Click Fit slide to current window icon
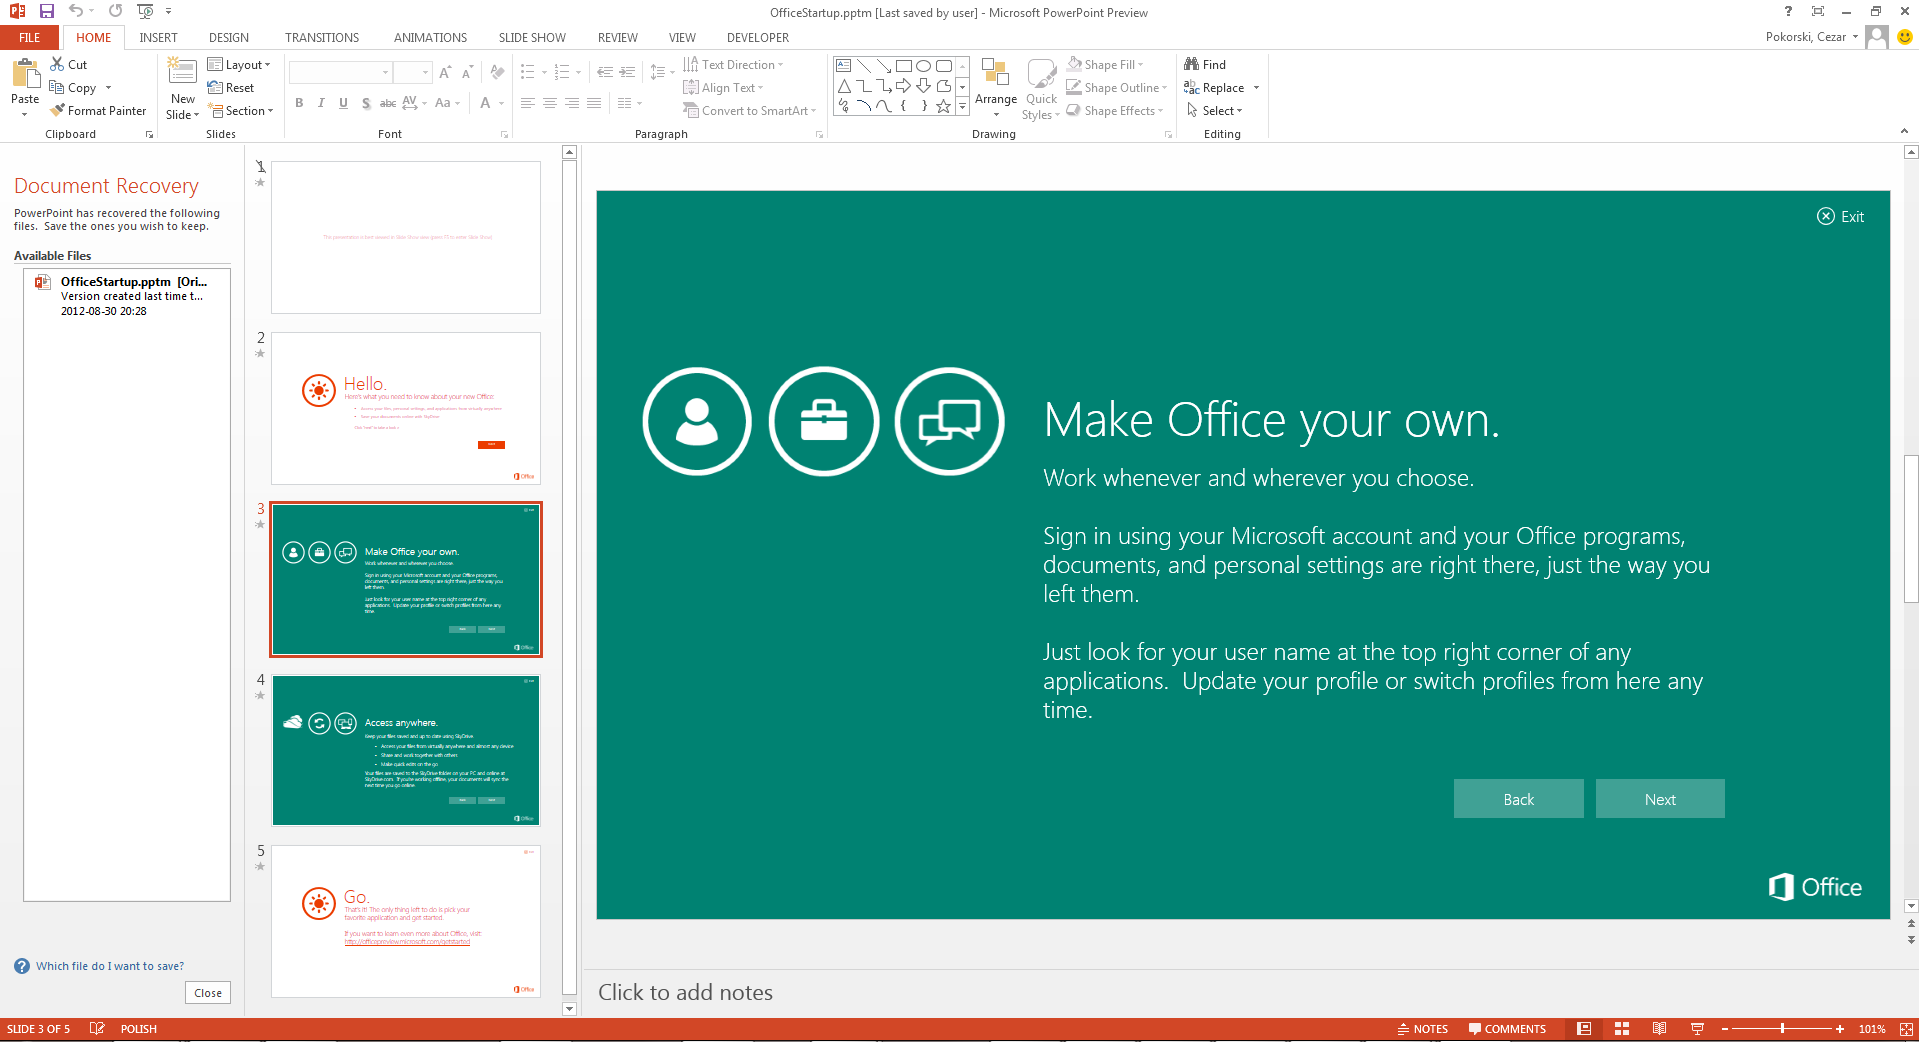Viewport: 1919px width, 1042px height. 1906,1029
